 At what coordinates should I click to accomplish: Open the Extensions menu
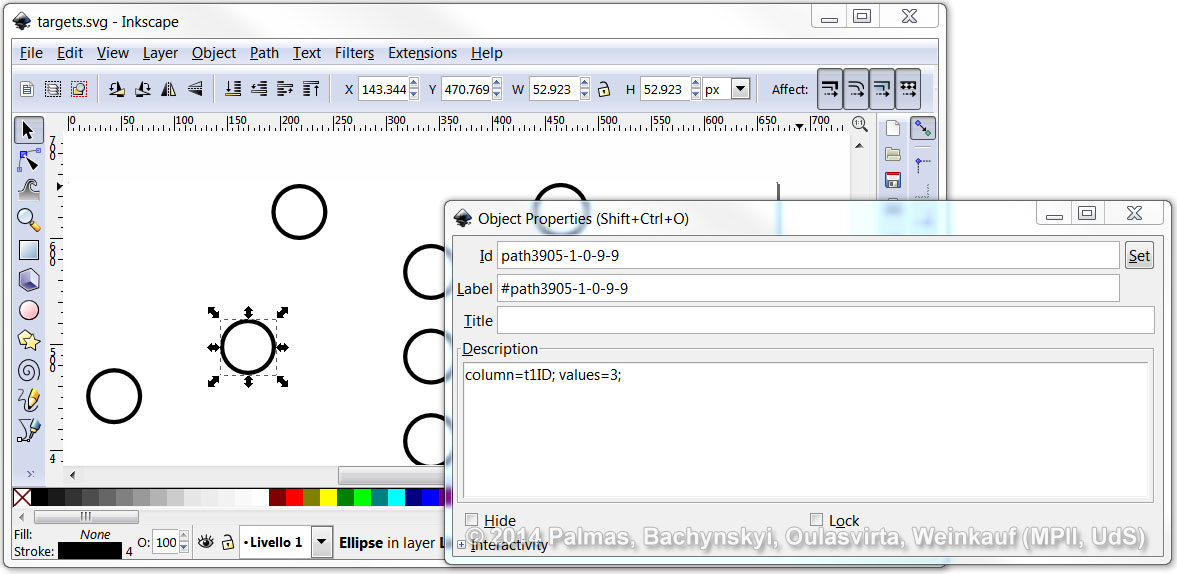422,53
